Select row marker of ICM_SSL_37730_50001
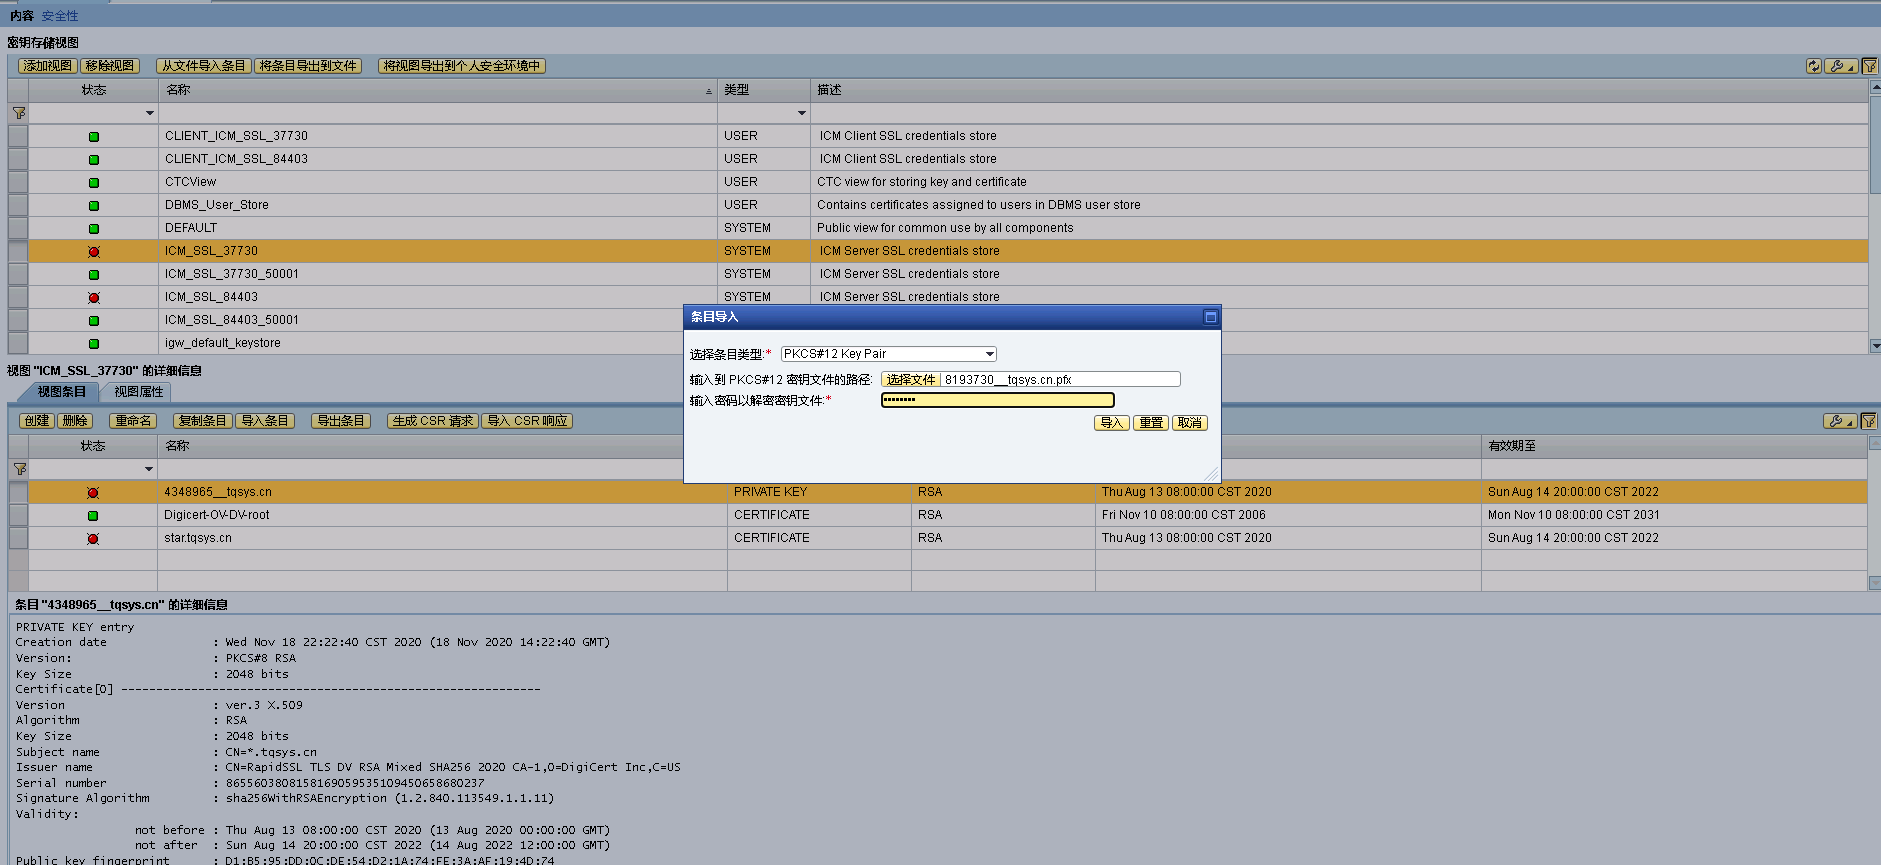Viewport: 1881px width, 865px height. pyautogui.click(x=18, y=274)
